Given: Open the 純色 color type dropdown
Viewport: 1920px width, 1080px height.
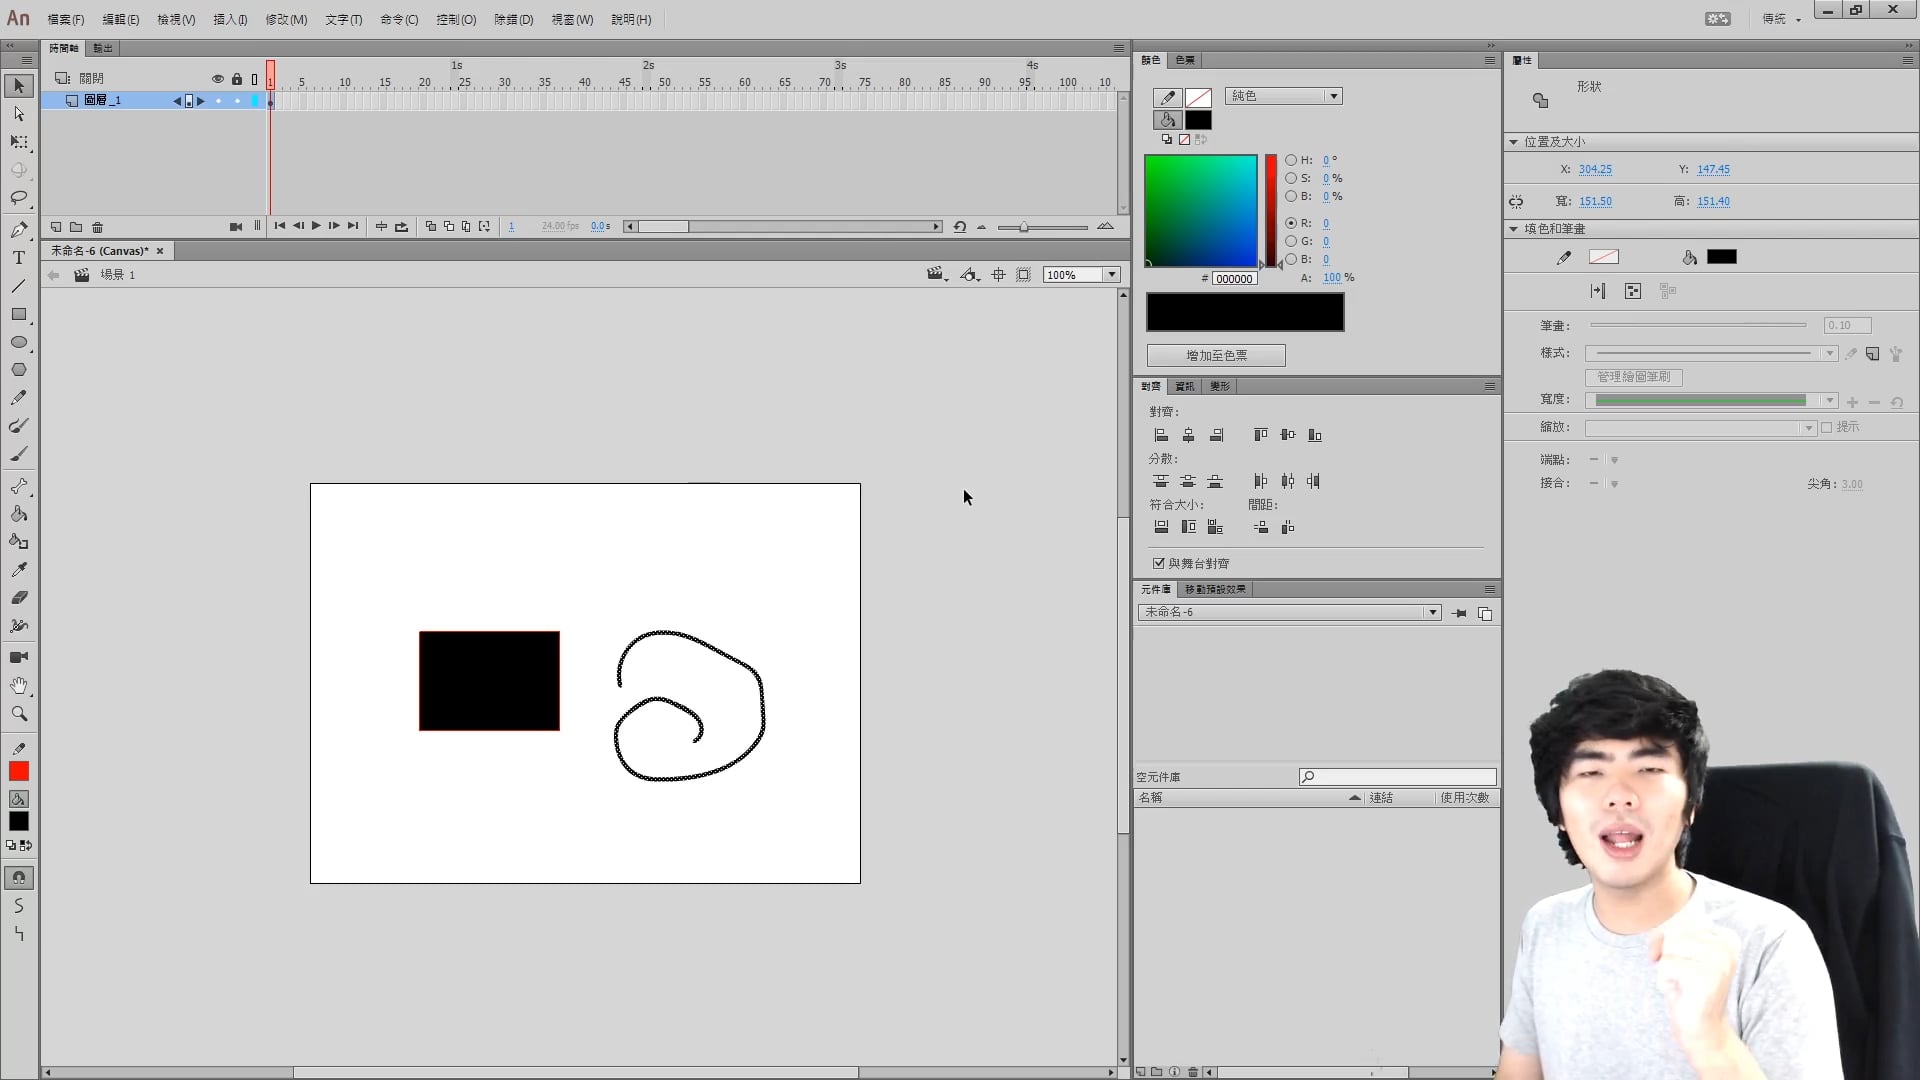Looking at the screenshot, I should tap(1283, 96).
